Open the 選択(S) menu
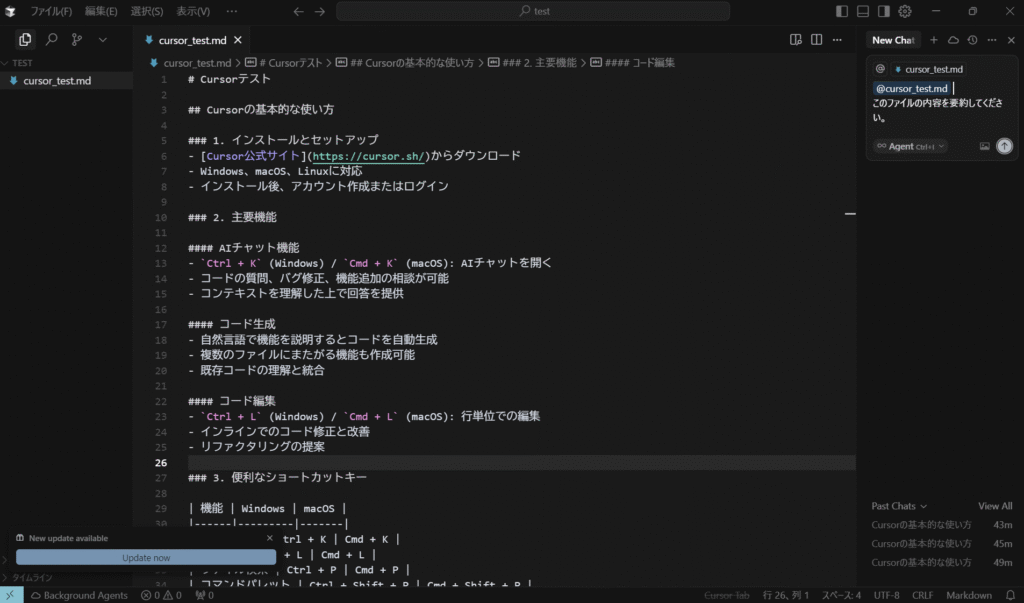This screenshot has height=603, width=1024. point(146,11)
